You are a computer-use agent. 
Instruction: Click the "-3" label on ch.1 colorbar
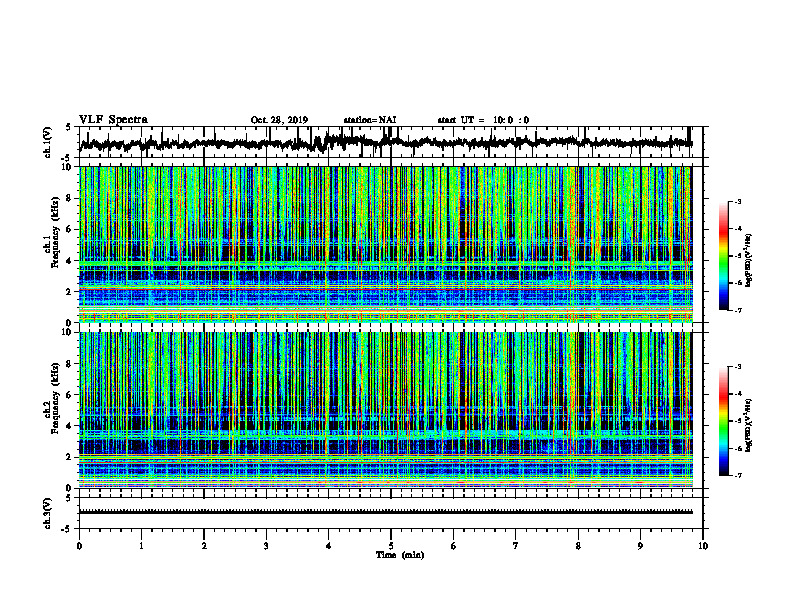click(x=737, y=202)
